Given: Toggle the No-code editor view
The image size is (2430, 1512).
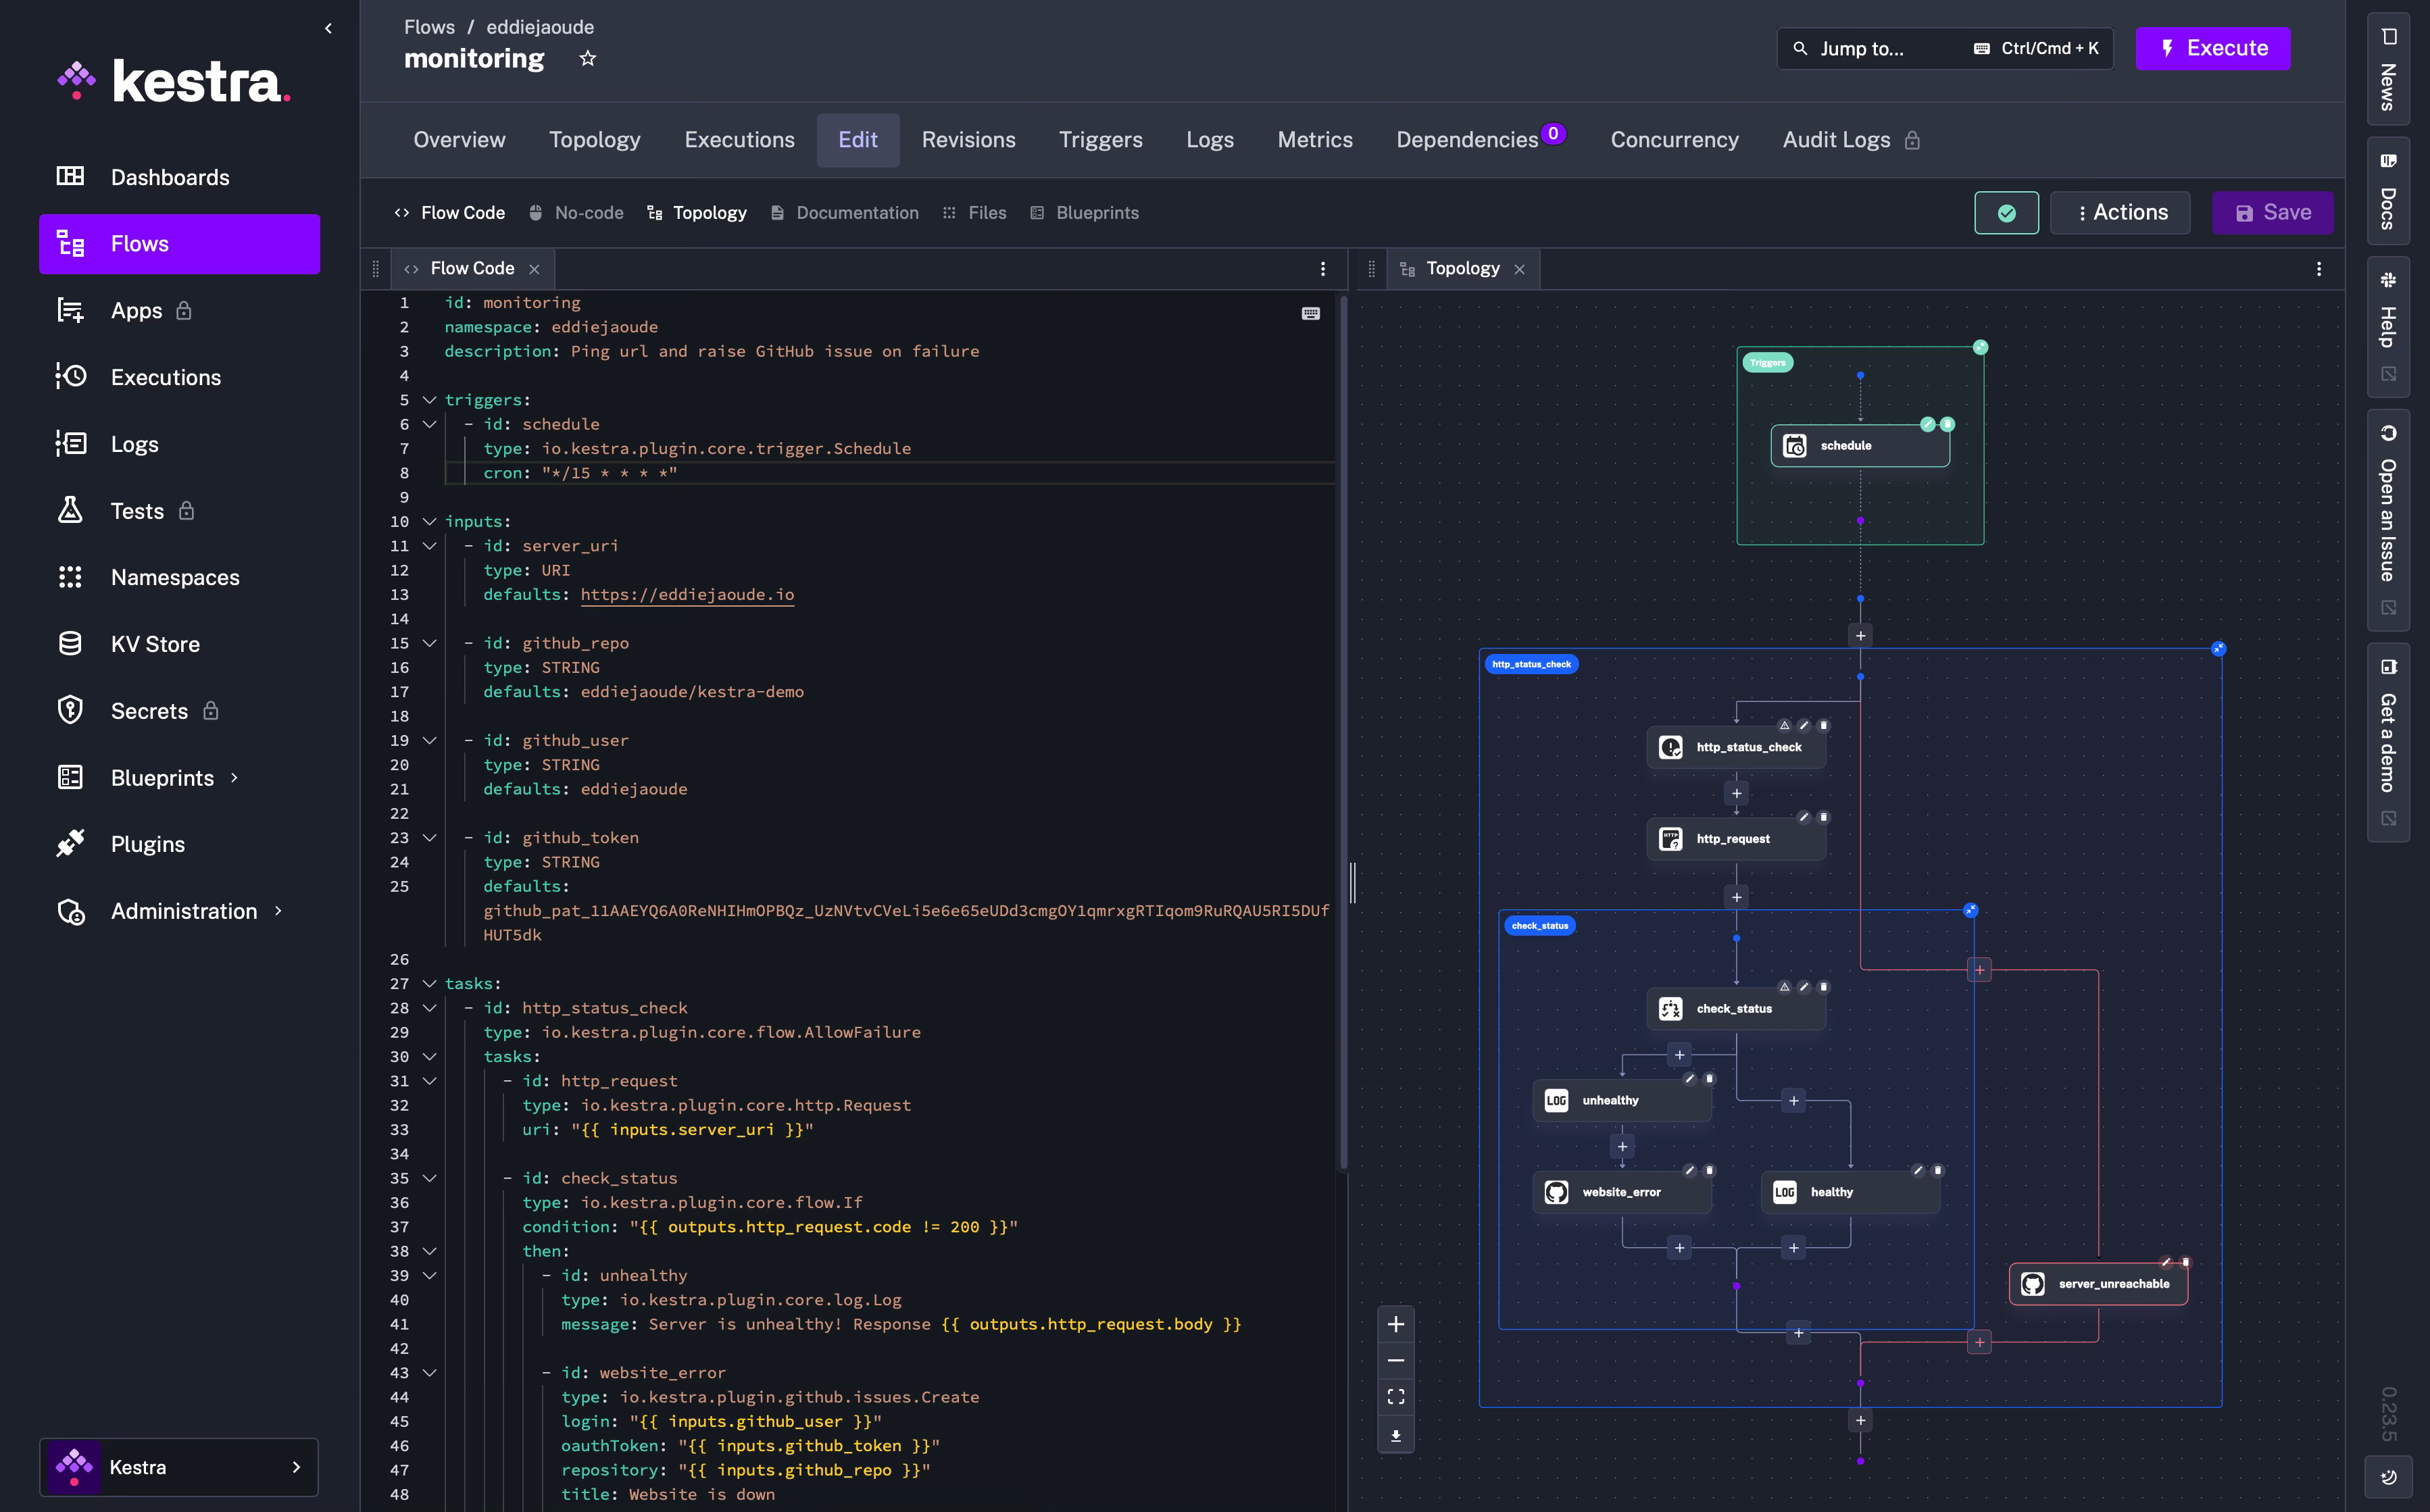Looking at the screenshot, I should pos(577,213).
